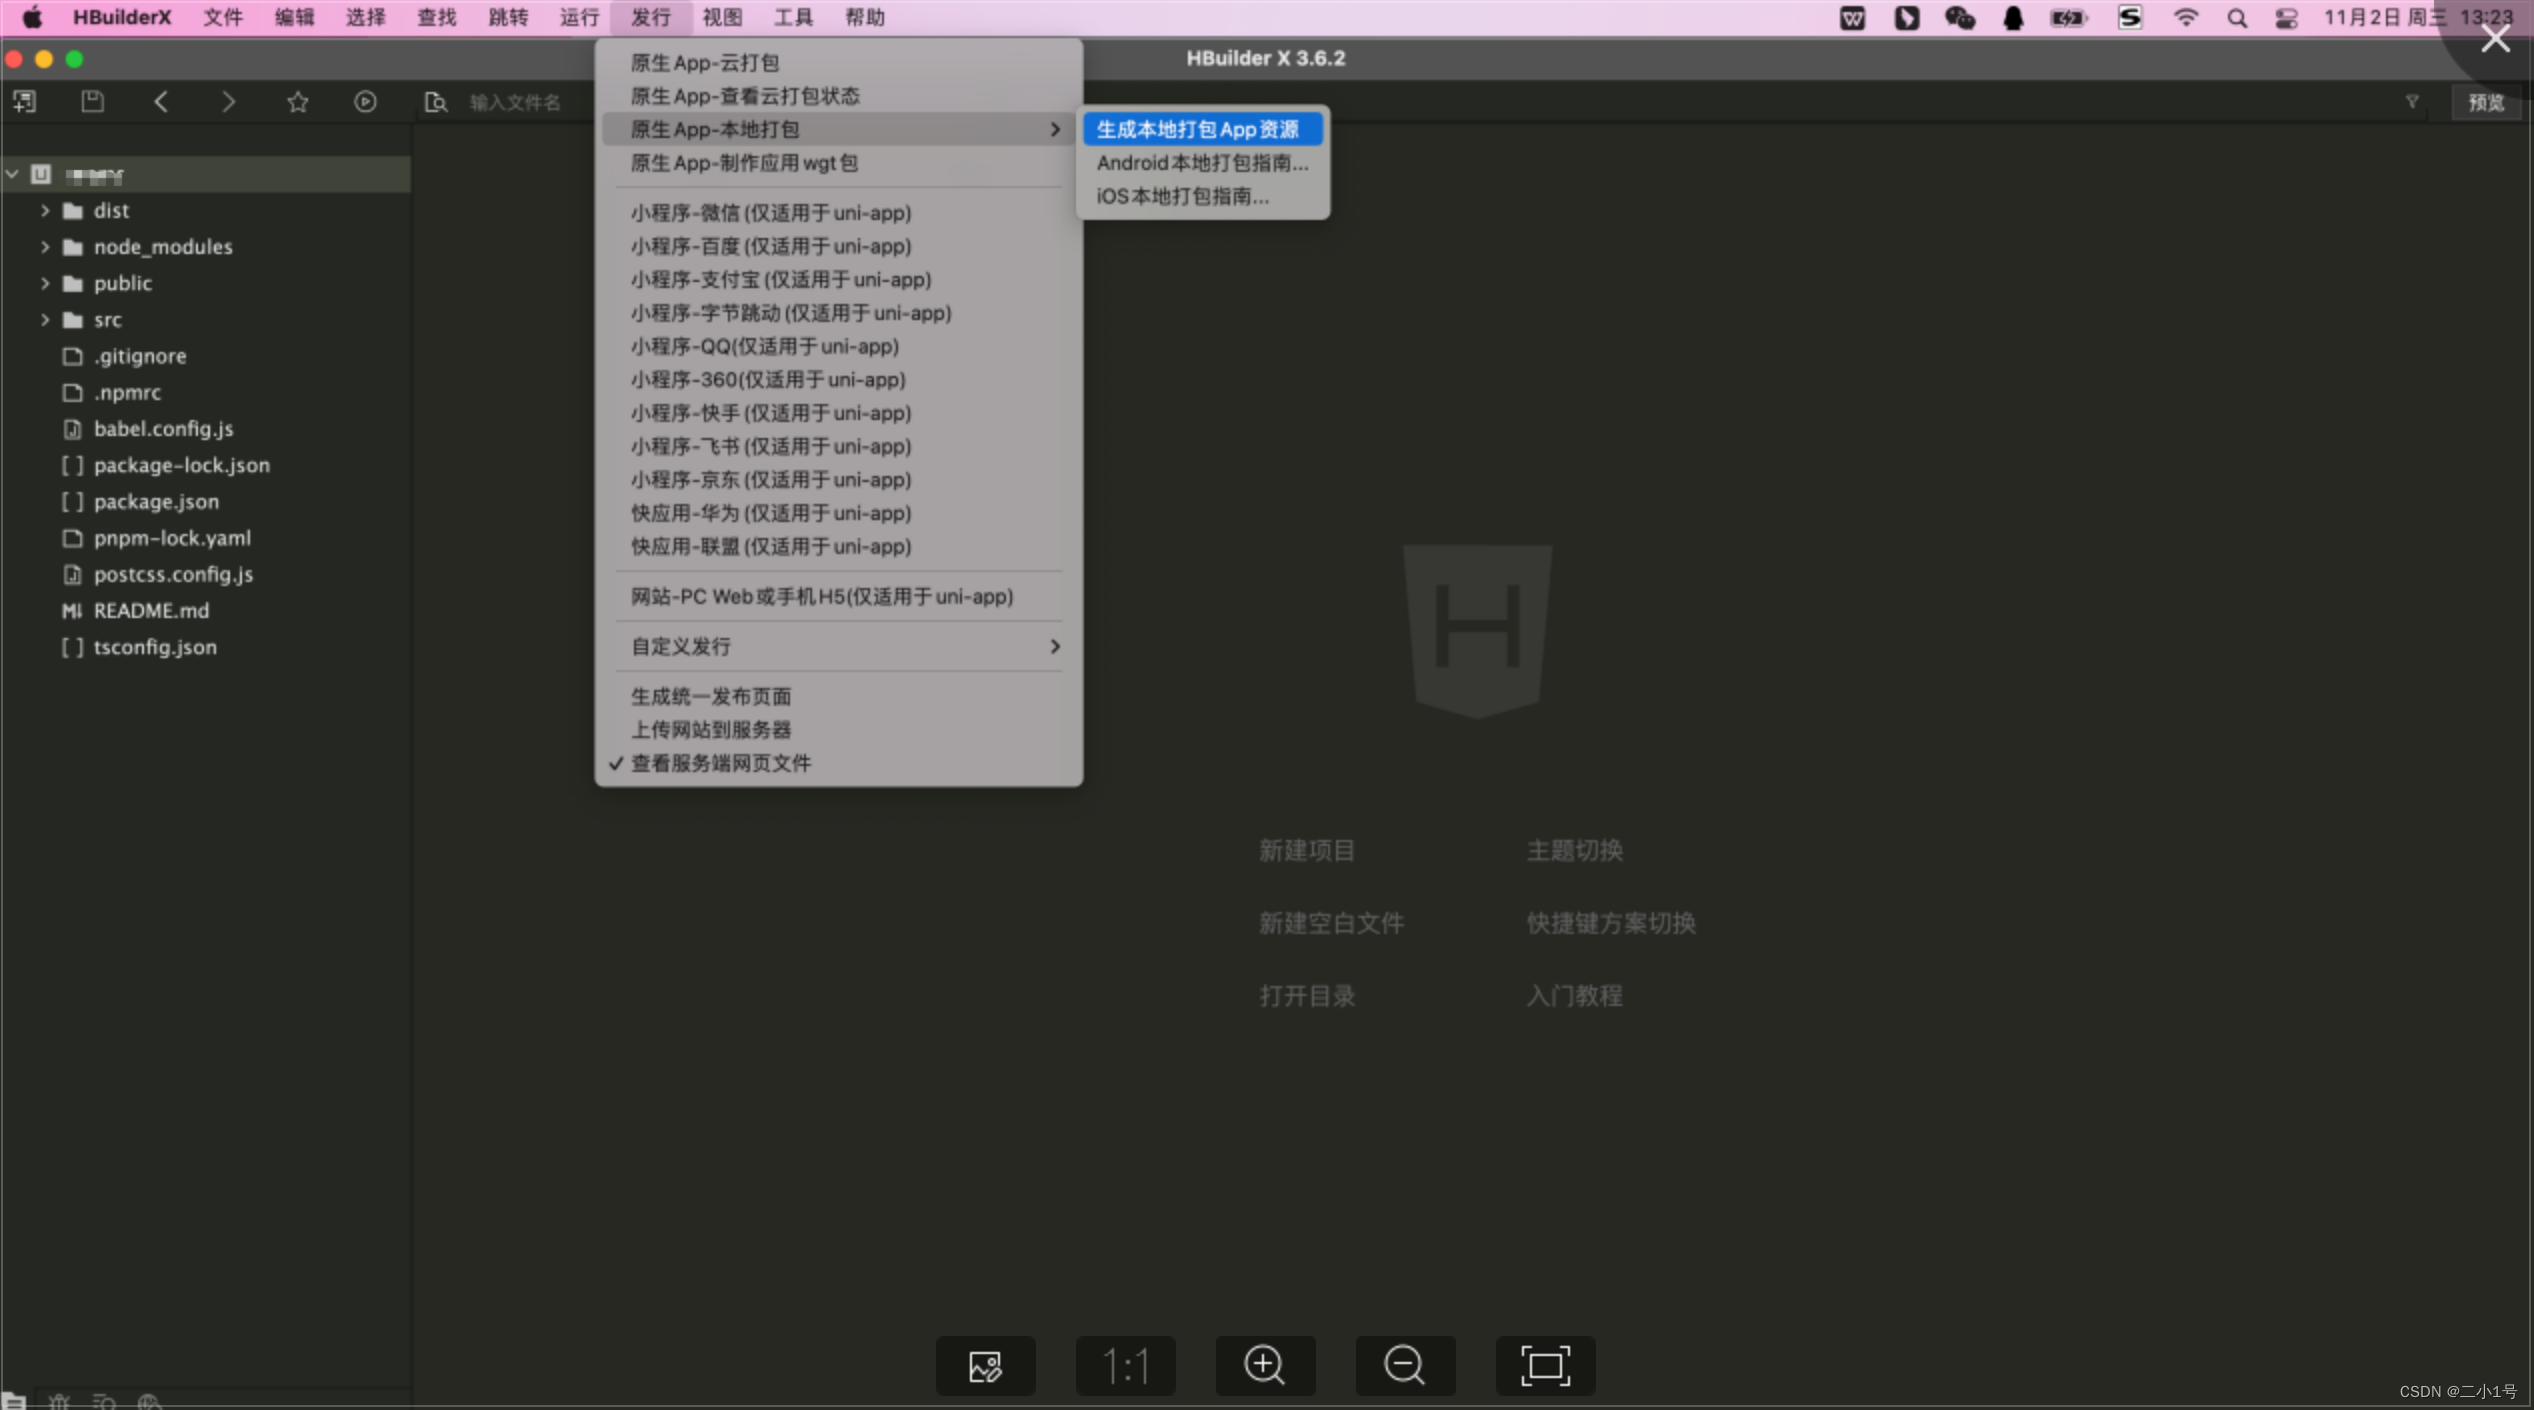Expand the src folder

[44, 319]
